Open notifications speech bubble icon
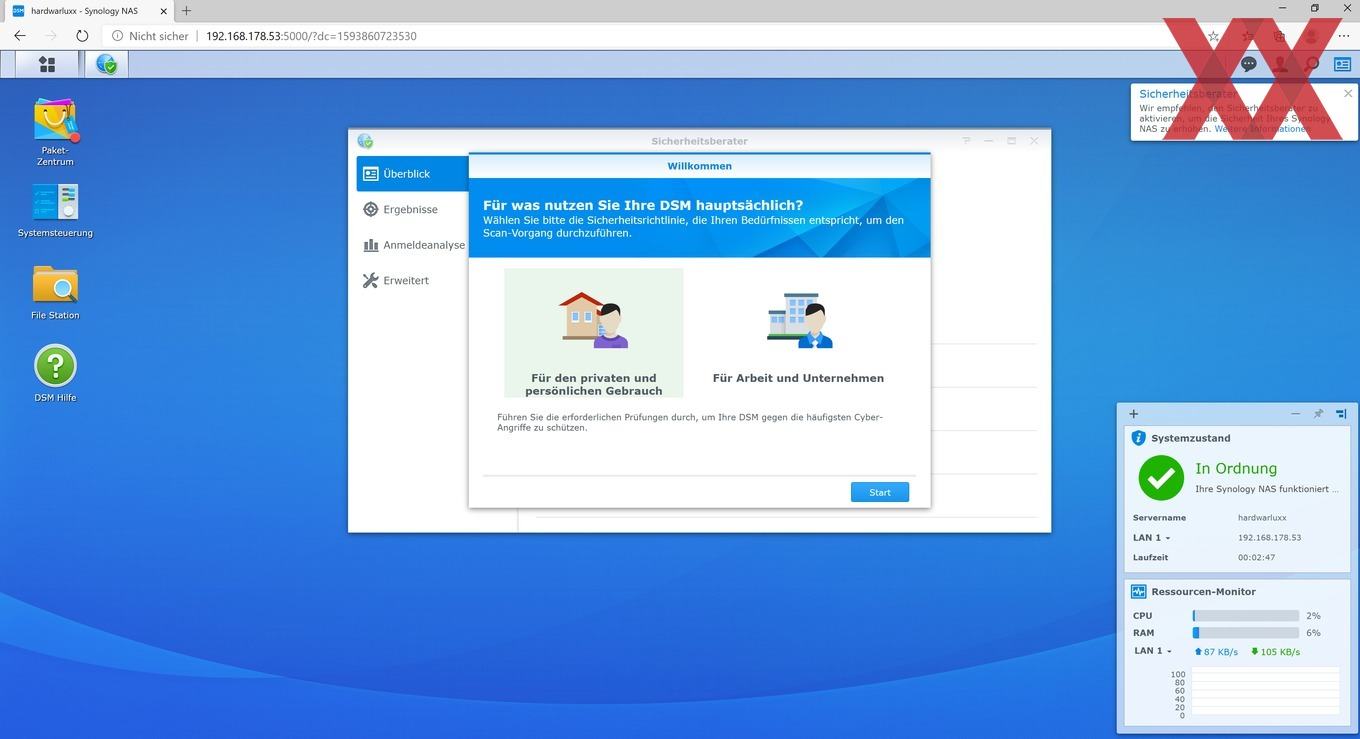 click(1248, 64)
